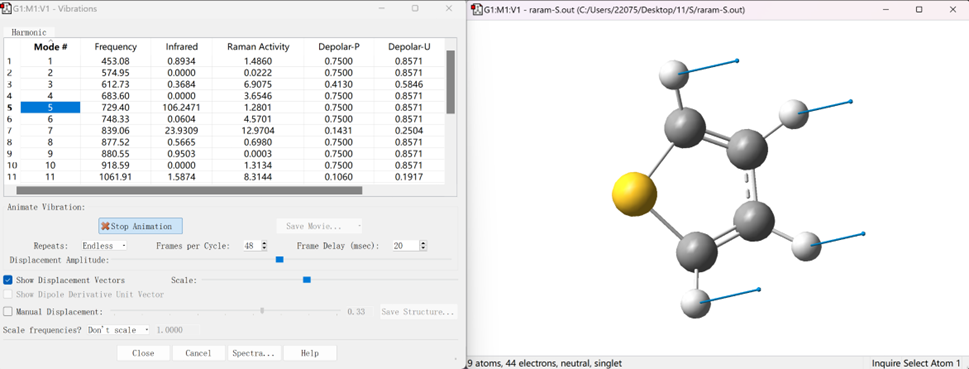
Task: Click the Raman Activity value 6.9075
Action: 258,84
